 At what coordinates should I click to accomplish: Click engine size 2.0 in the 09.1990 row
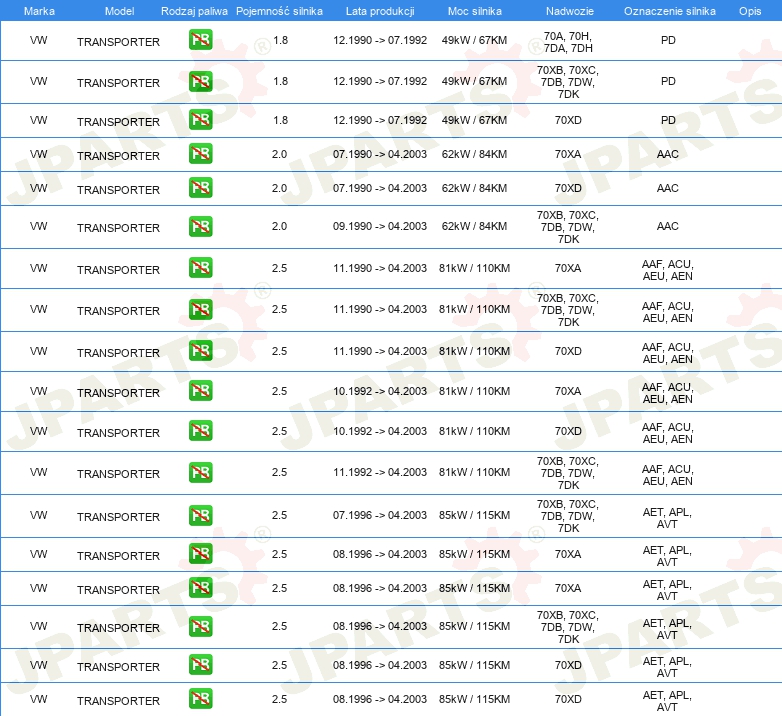pyautogui.click(x=279, y=226)
